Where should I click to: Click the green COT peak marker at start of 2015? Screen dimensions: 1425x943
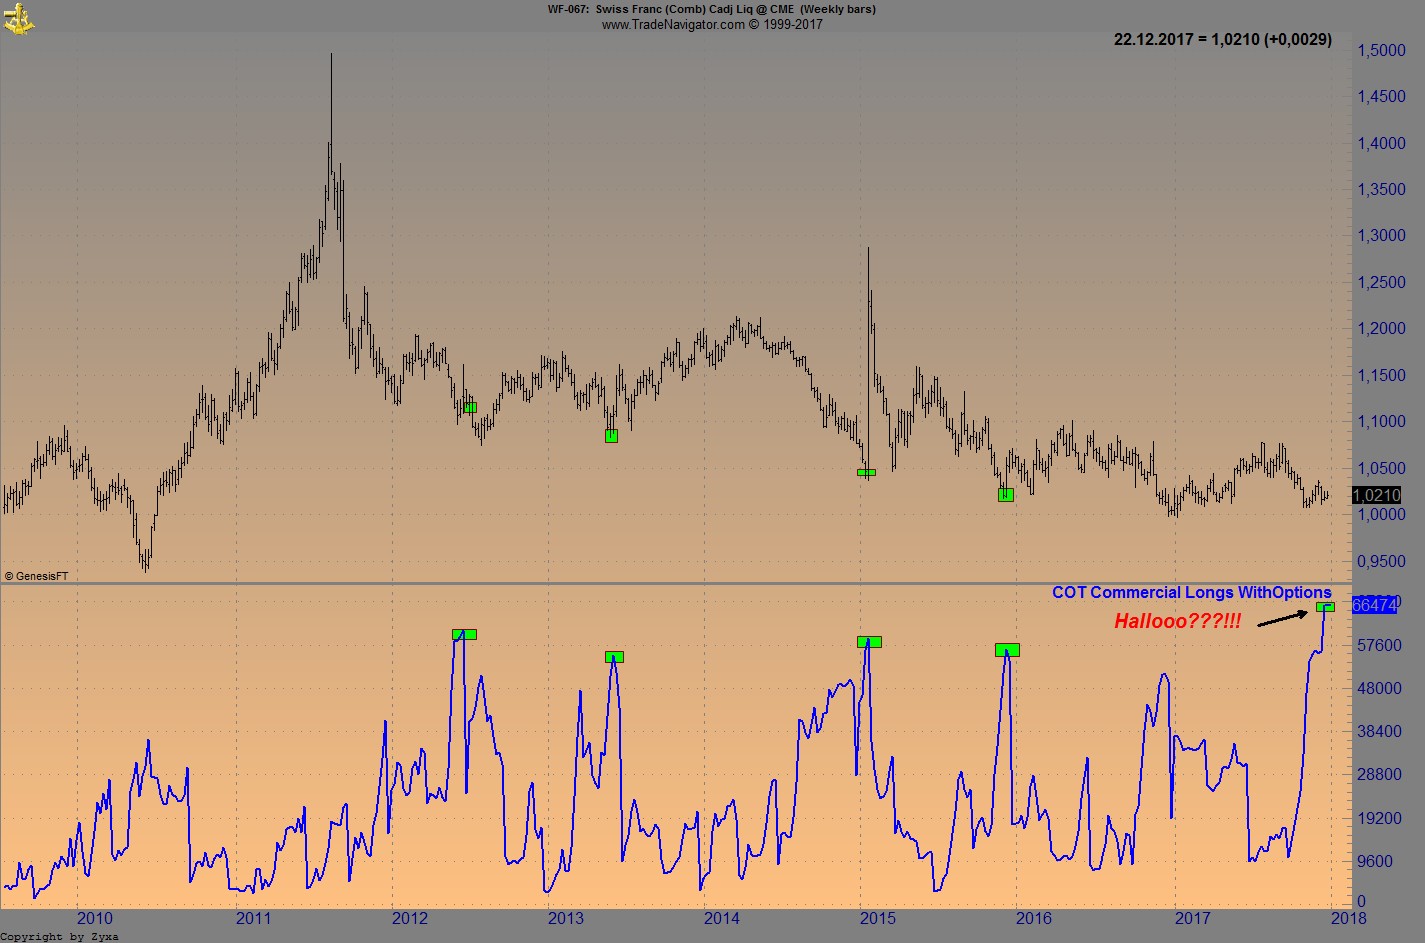point(870,642)
